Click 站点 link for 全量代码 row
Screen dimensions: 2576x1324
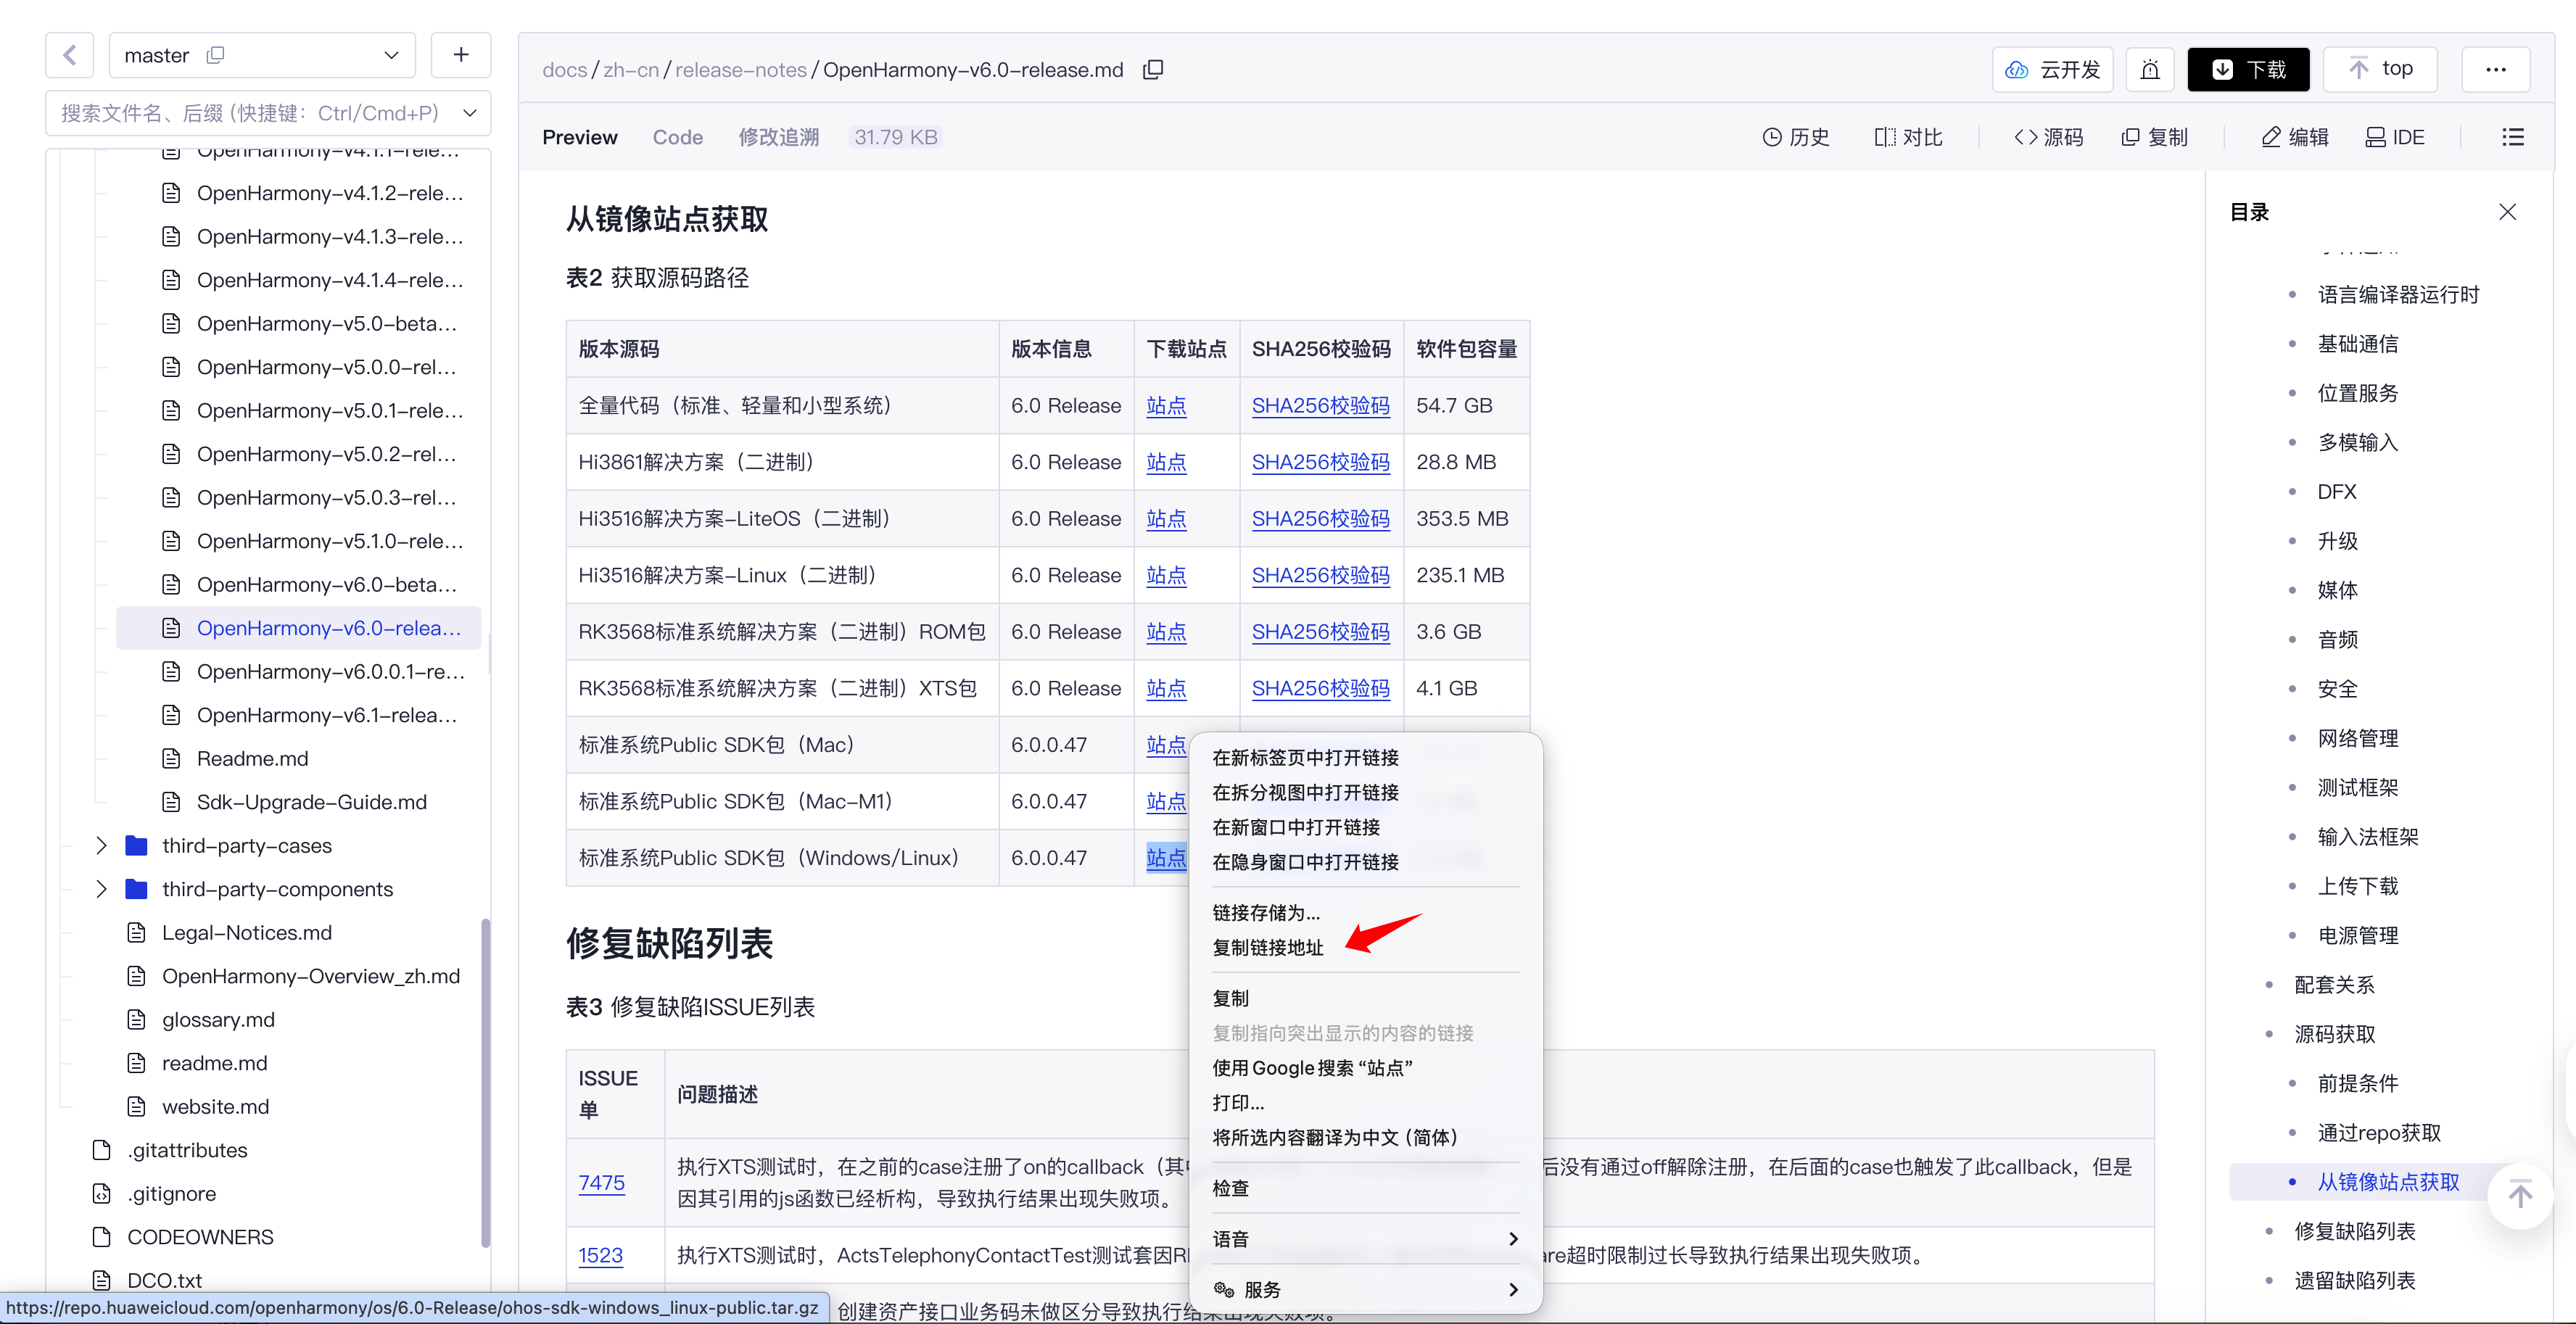pyautogui.click(x=1166, y=406)
